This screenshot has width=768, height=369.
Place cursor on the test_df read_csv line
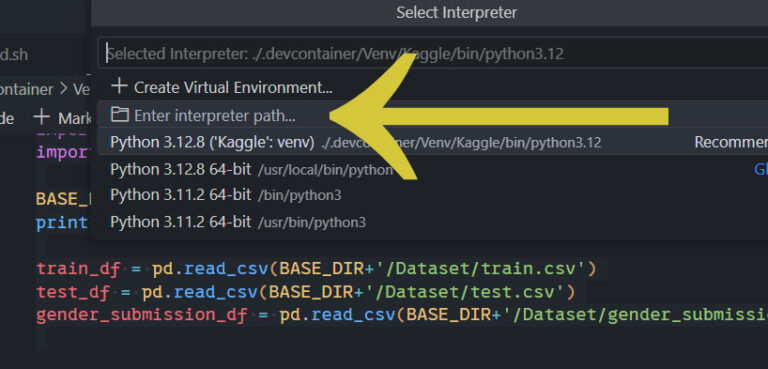306,292
